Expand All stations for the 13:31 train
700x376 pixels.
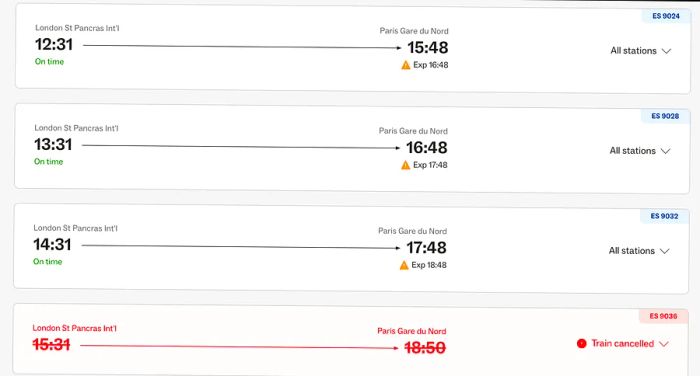[x=639, y=151]
